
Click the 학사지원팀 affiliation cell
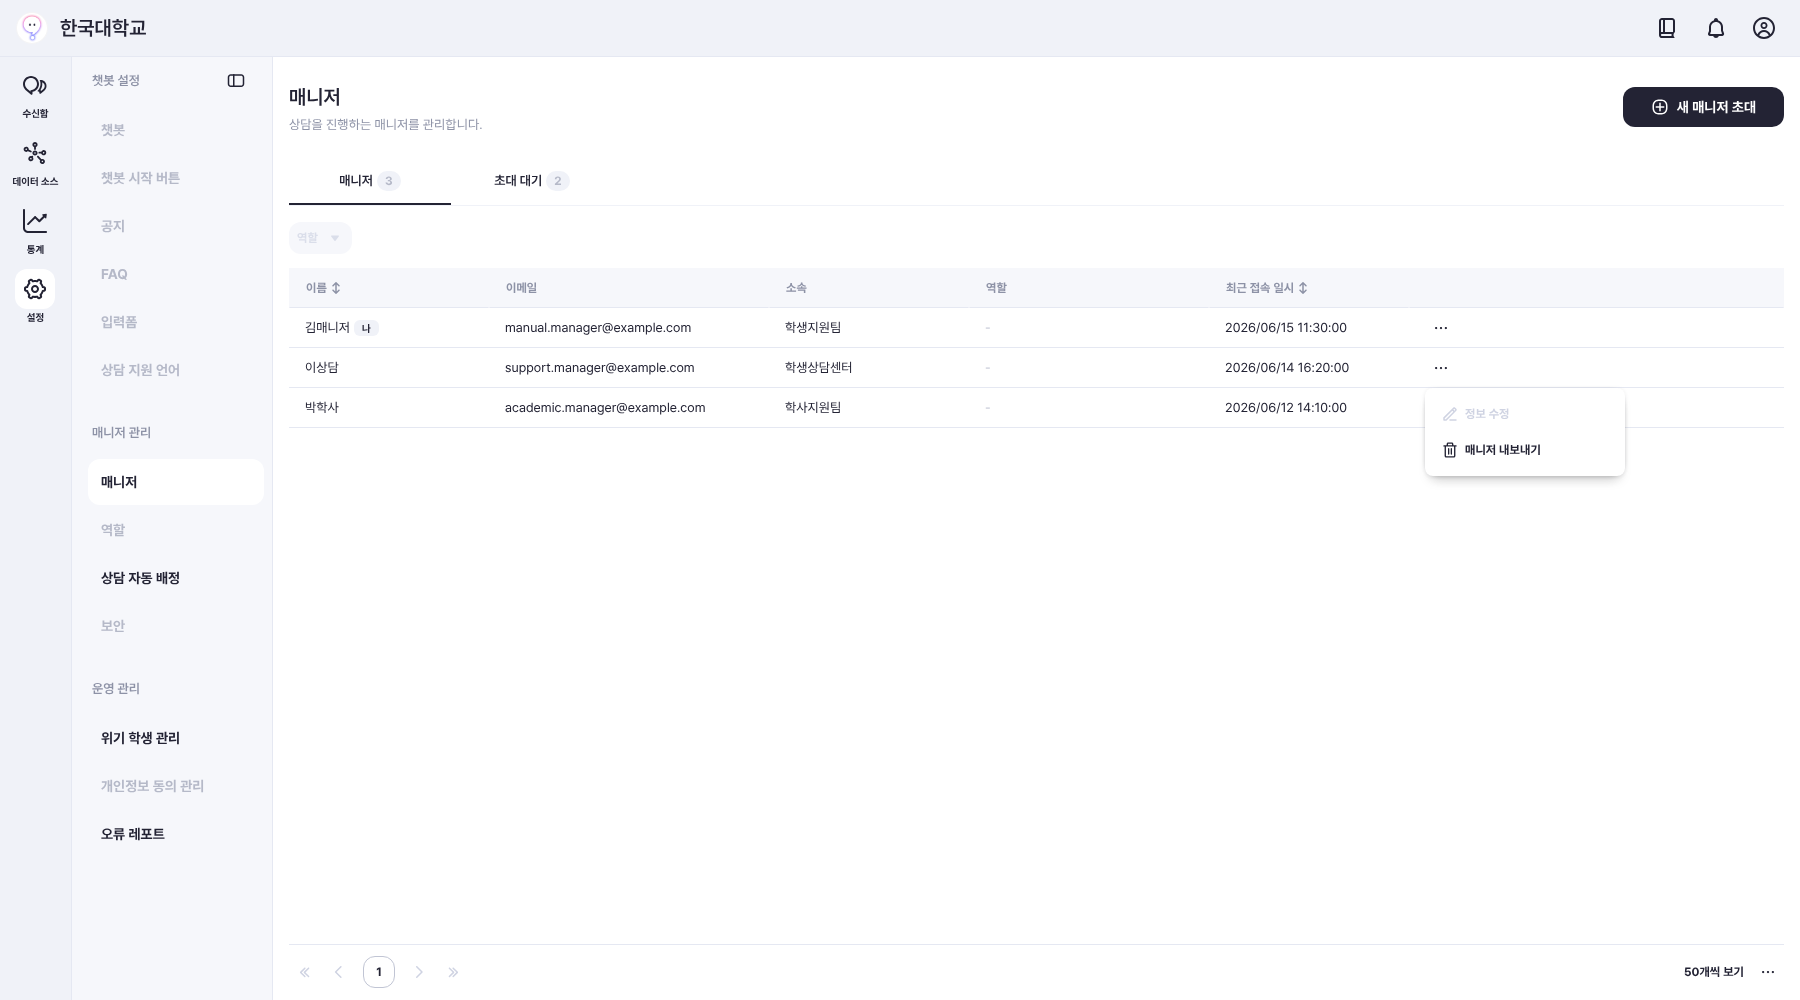pos(813,408)
